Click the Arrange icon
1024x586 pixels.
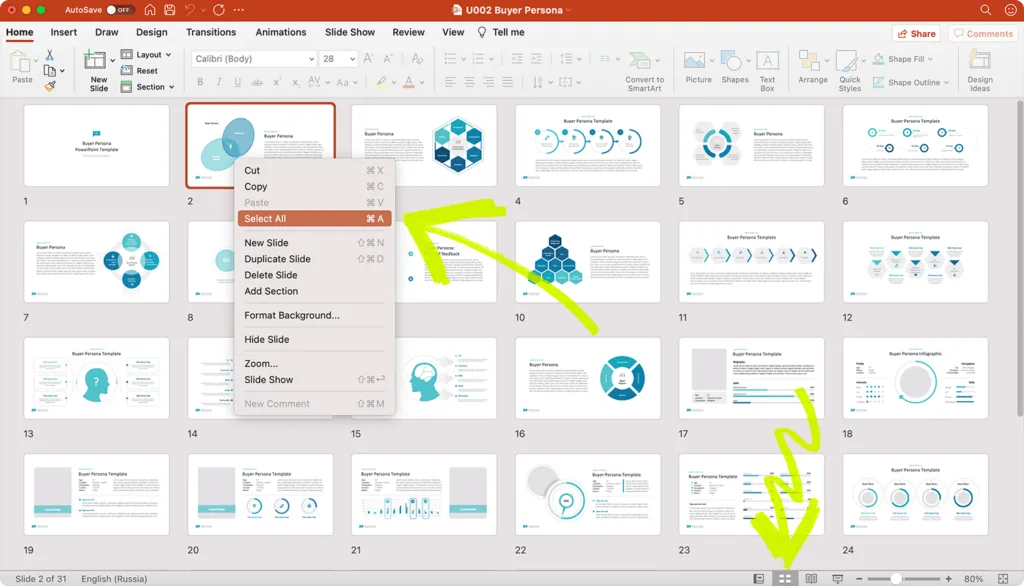click(x=810, y=61)
